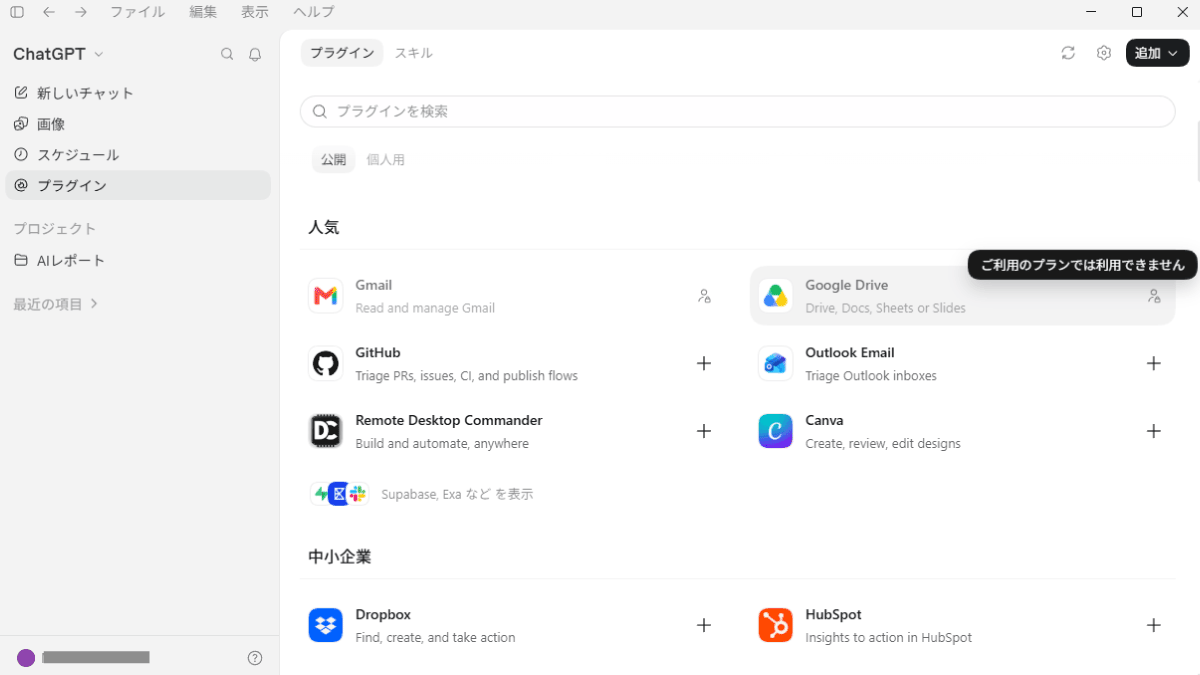Click the プラグインを検索 search field
The image size is (1200, 675).
738,112
